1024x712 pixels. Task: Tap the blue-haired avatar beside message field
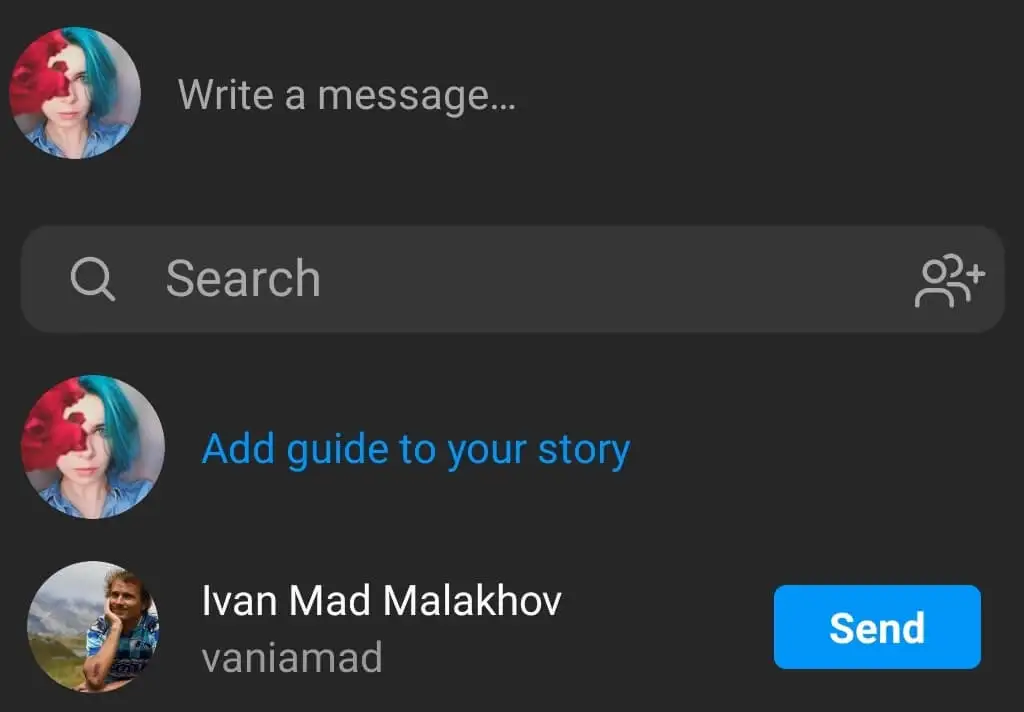click(x=74, y=93)
